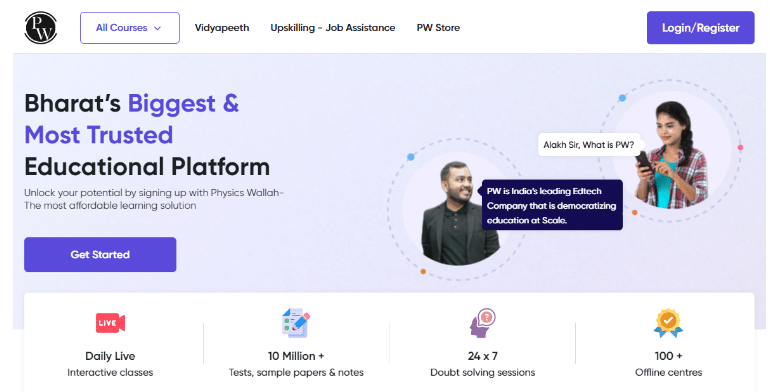Click the 'Educational Platform' heading line

click(x=147, y=167)
